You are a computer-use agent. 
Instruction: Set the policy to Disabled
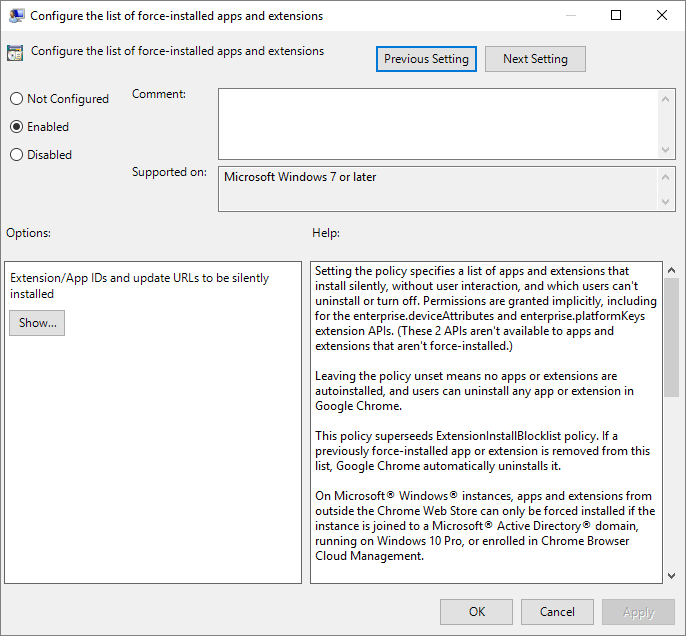click(x=16, y=155)
